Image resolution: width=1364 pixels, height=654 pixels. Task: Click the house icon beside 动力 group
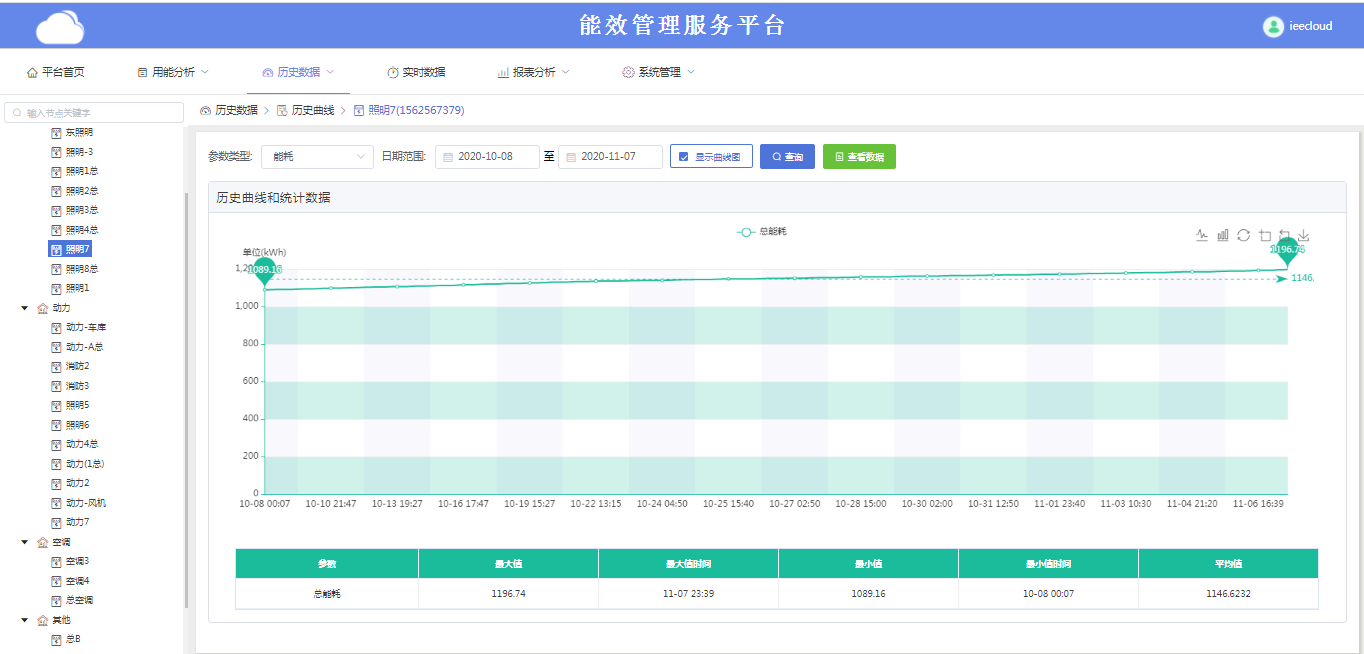click(42, 308)
